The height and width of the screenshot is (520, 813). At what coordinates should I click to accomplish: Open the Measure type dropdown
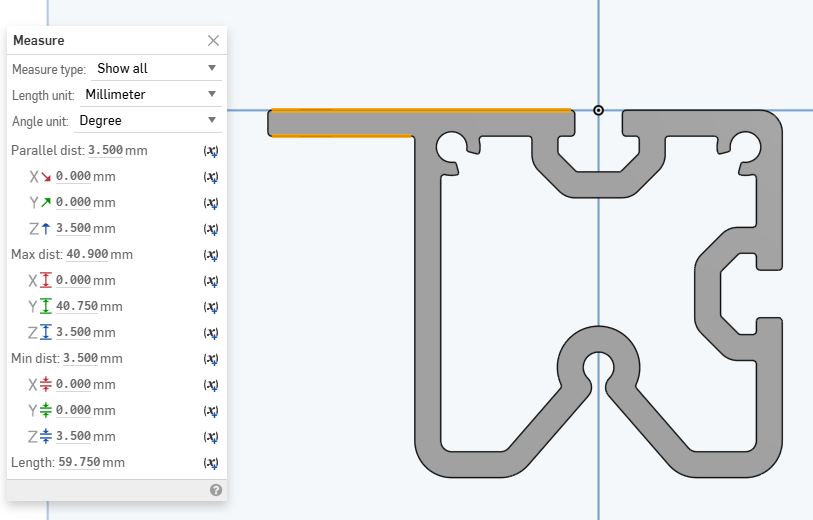[x=157, y=69]
